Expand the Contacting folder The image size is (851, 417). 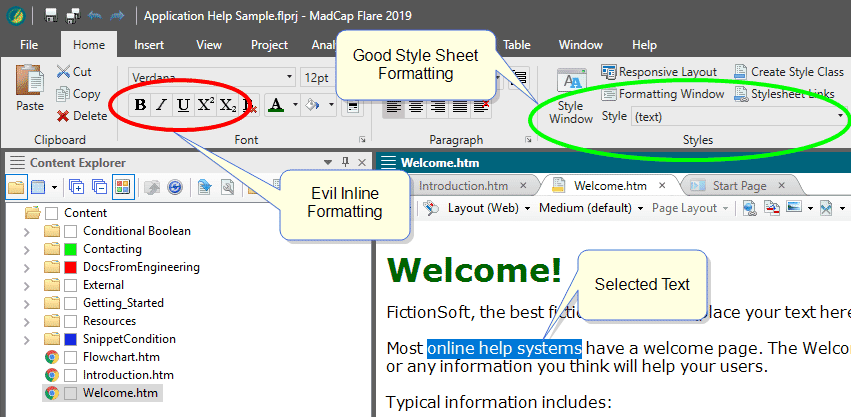(27, 250)
